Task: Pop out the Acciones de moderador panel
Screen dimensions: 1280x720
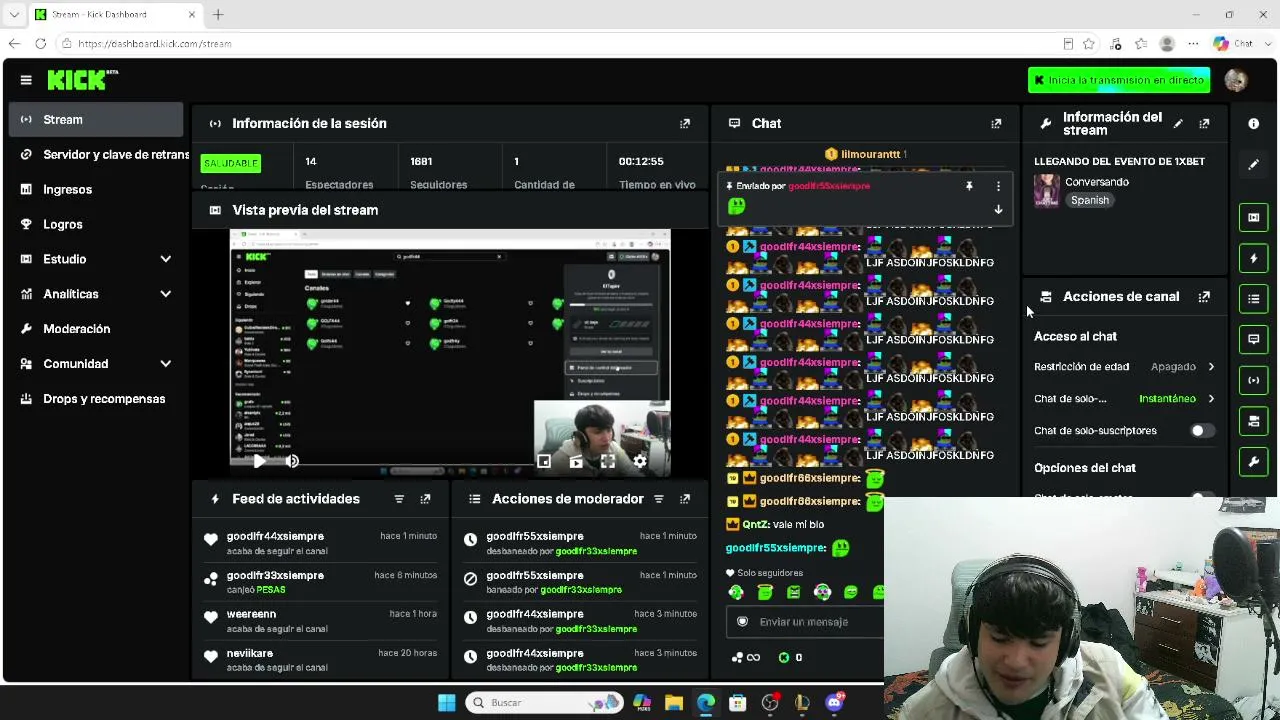Action: [x=685, y=499]
